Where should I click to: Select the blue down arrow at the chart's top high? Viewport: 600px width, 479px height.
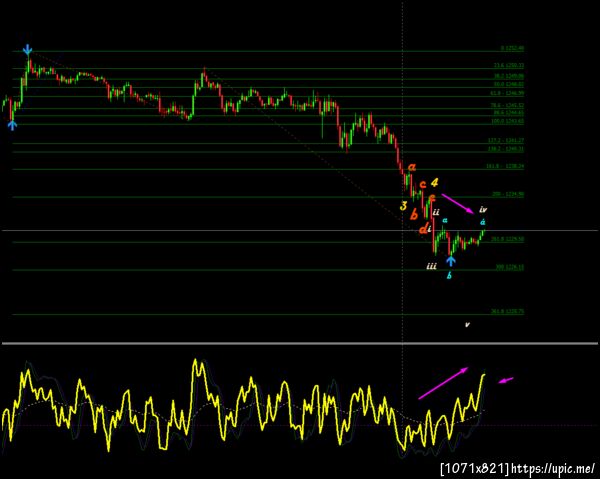27,50
